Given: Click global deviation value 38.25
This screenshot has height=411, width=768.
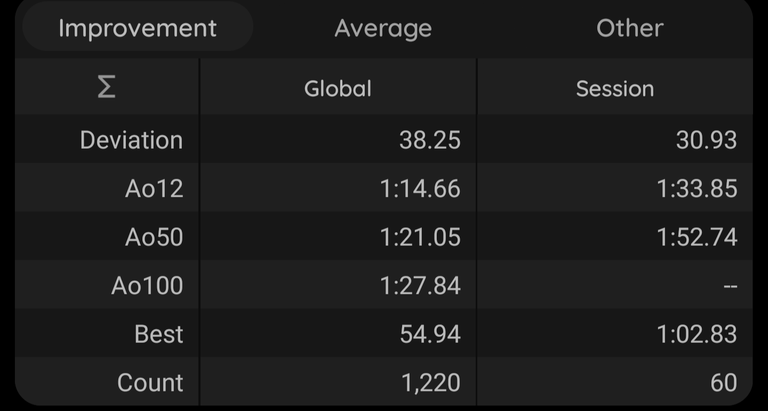Looking at the screenshot, I should point(430,140).
